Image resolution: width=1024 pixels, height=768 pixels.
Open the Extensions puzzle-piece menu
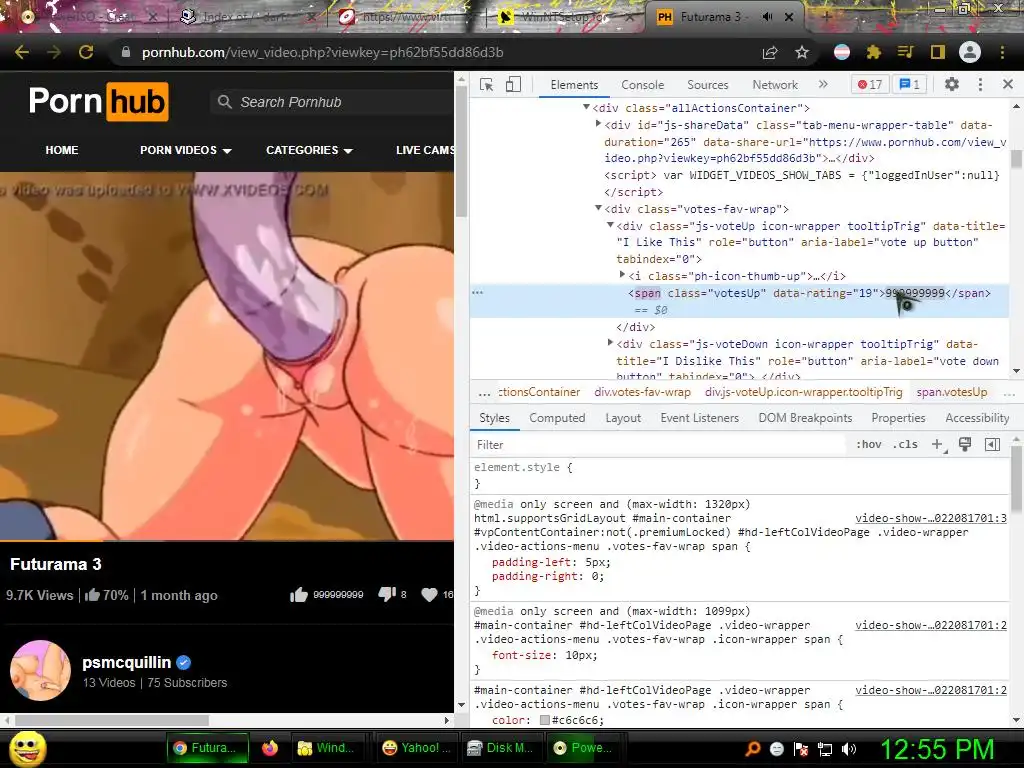873,52
